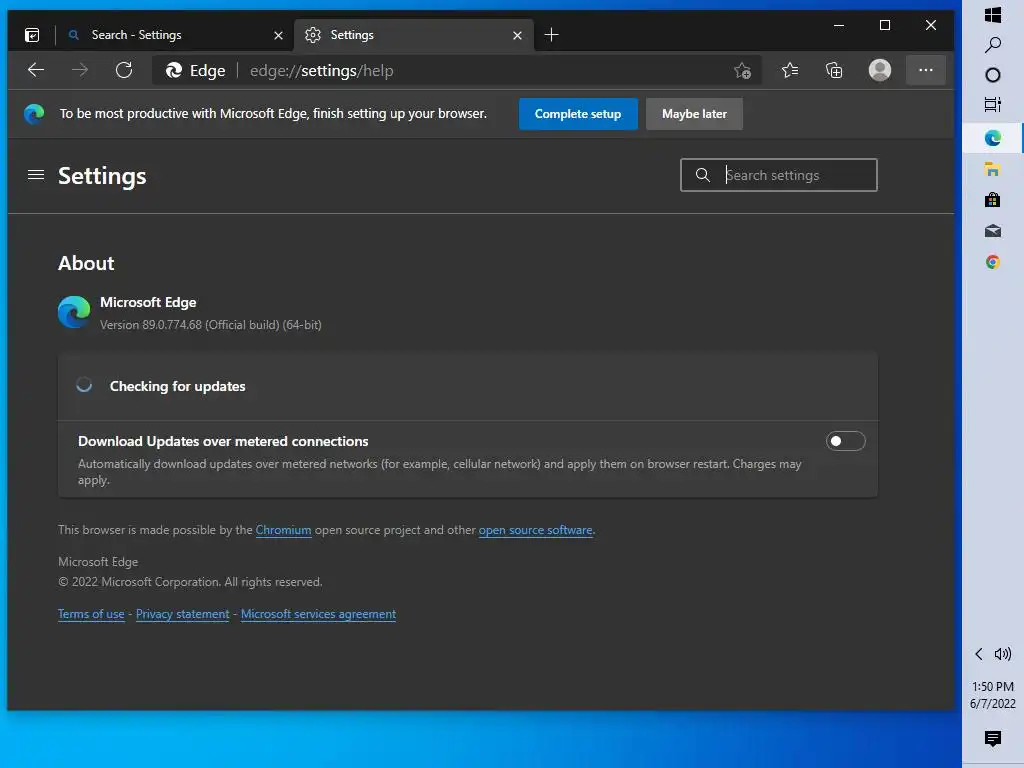Refresh the page with reload icon
Viewport: 1024px width, 768px height.
pos(123,70)
